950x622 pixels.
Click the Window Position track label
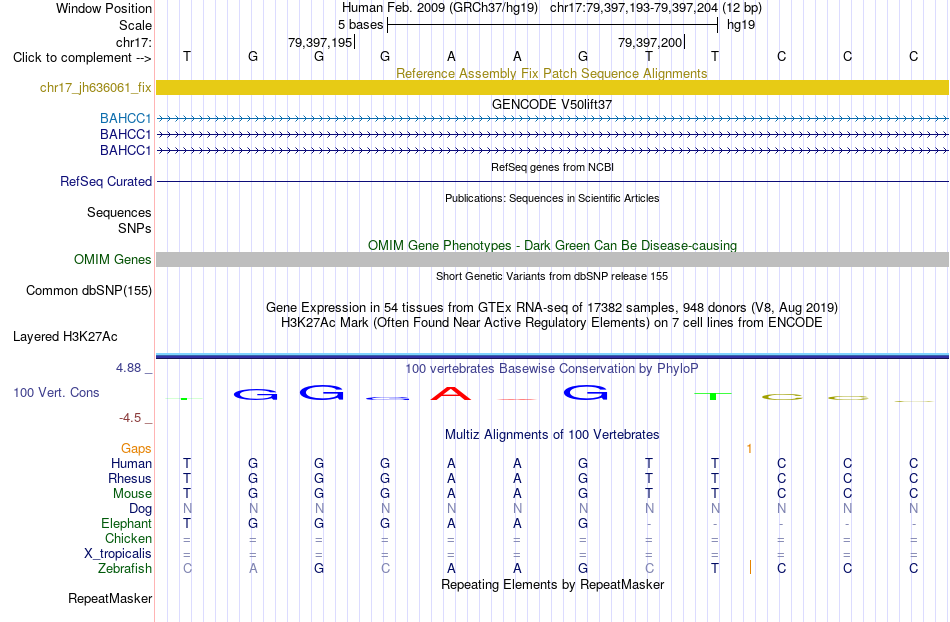104,8
